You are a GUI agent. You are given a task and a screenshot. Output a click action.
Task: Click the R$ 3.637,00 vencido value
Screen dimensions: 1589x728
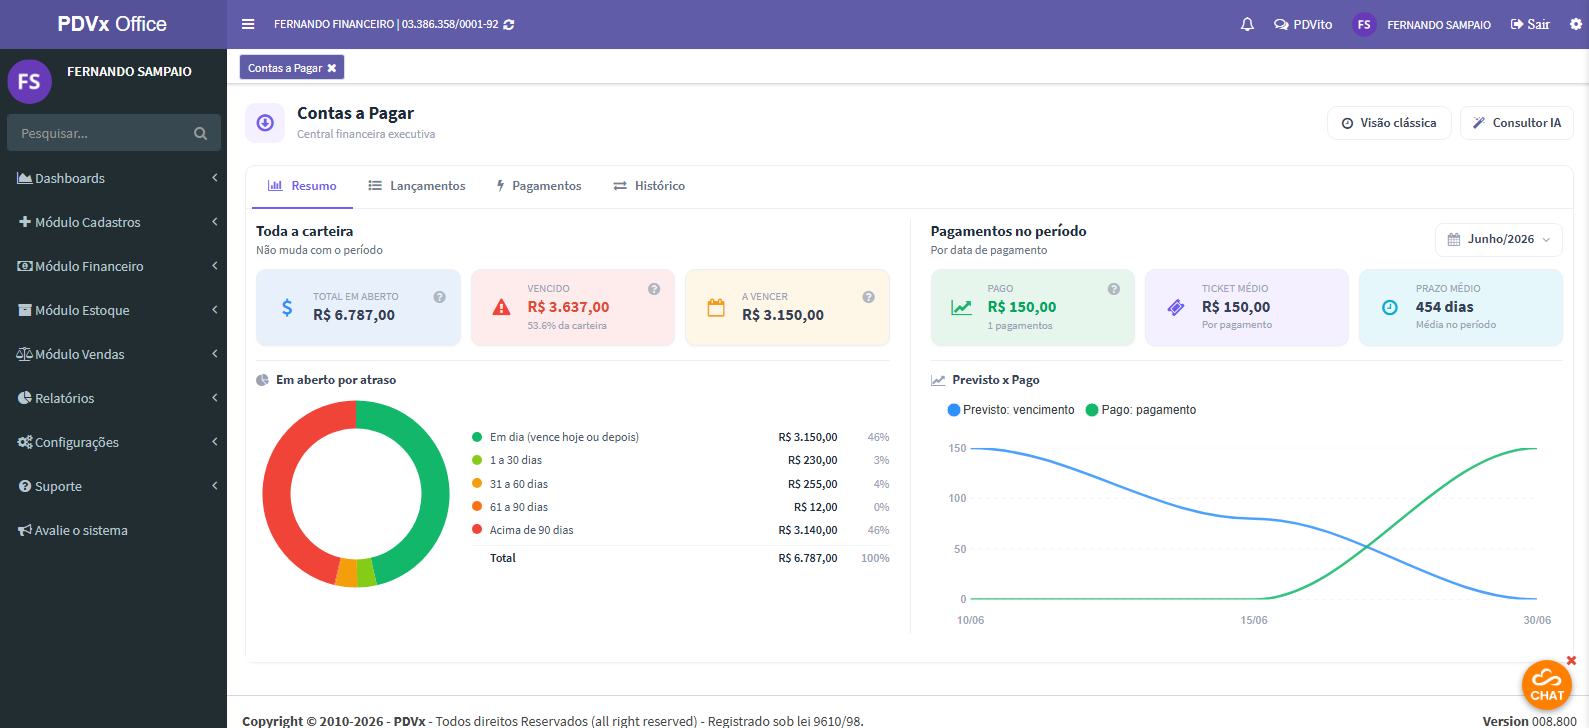(x=568, y=307)
